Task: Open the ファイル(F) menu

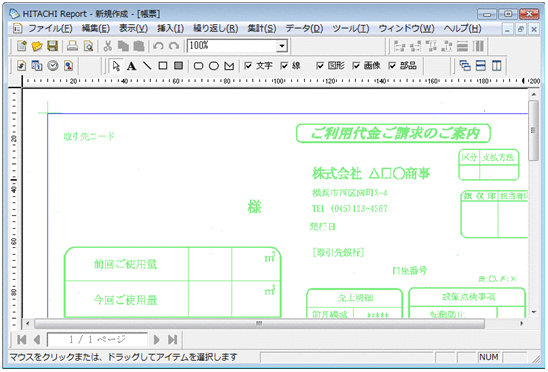Action: click(50, 28)
